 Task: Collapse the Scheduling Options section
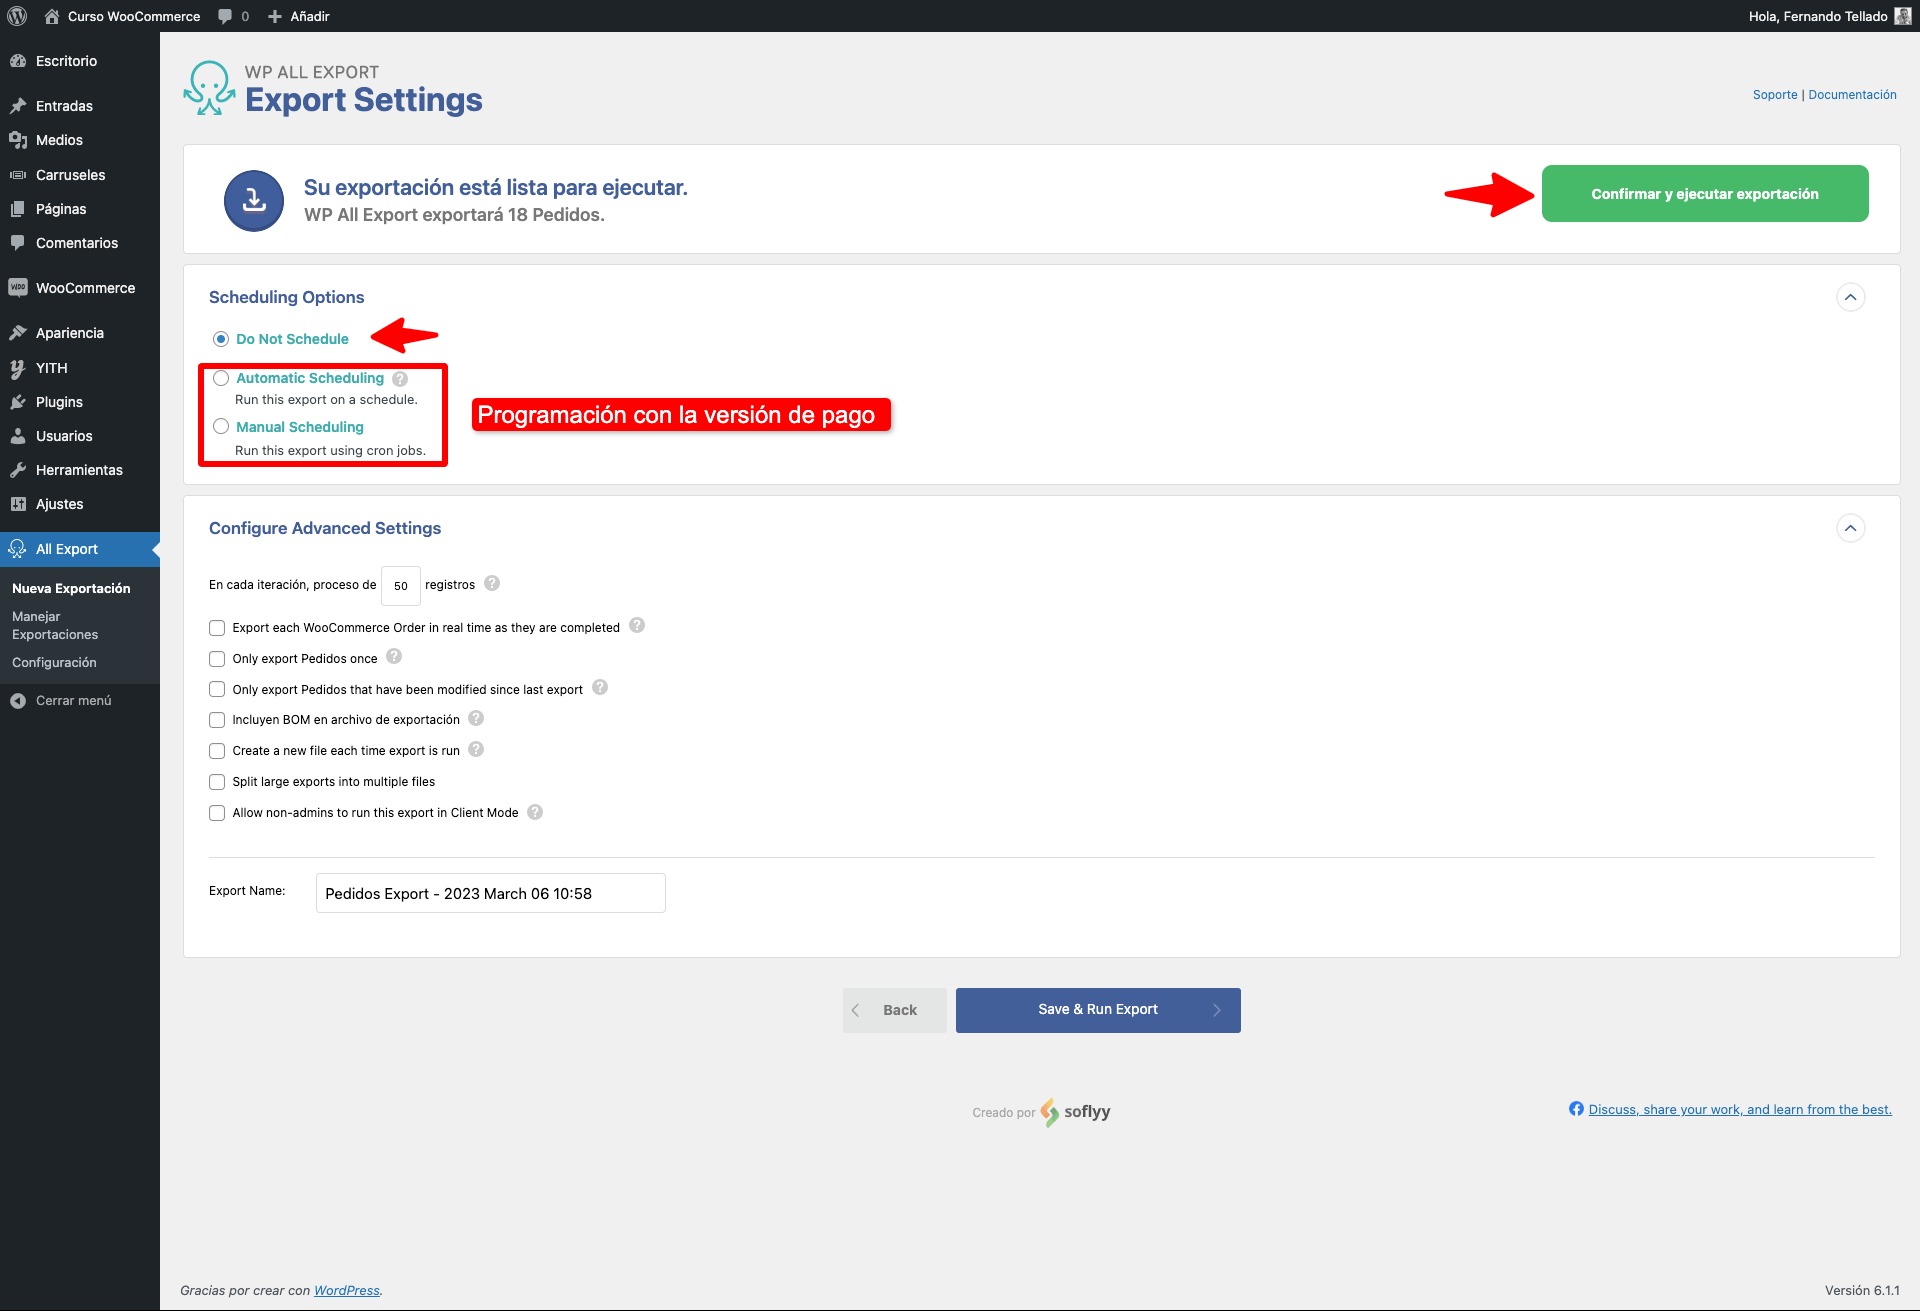tap(1850, 297)
